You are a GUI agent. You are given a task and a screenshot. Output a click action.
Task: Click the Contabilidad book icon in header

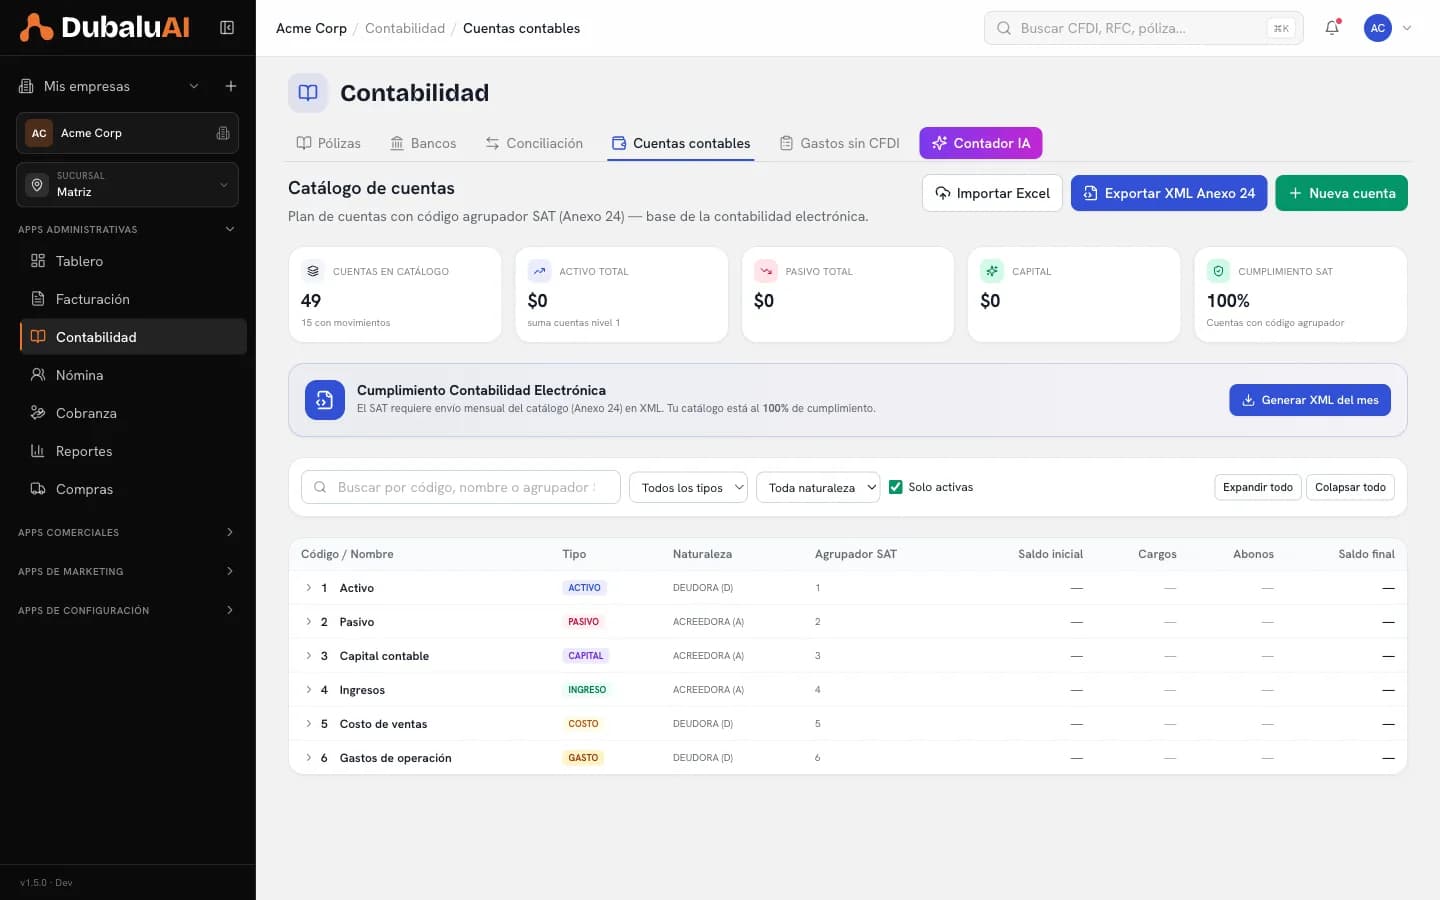tap(308, 93)
